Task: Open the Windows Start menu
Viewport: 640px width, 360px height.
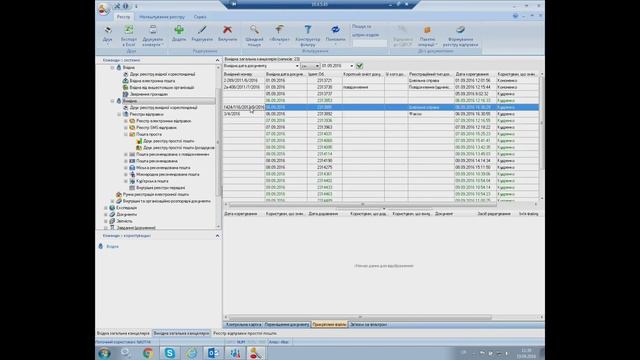Action: pos(104,353)
